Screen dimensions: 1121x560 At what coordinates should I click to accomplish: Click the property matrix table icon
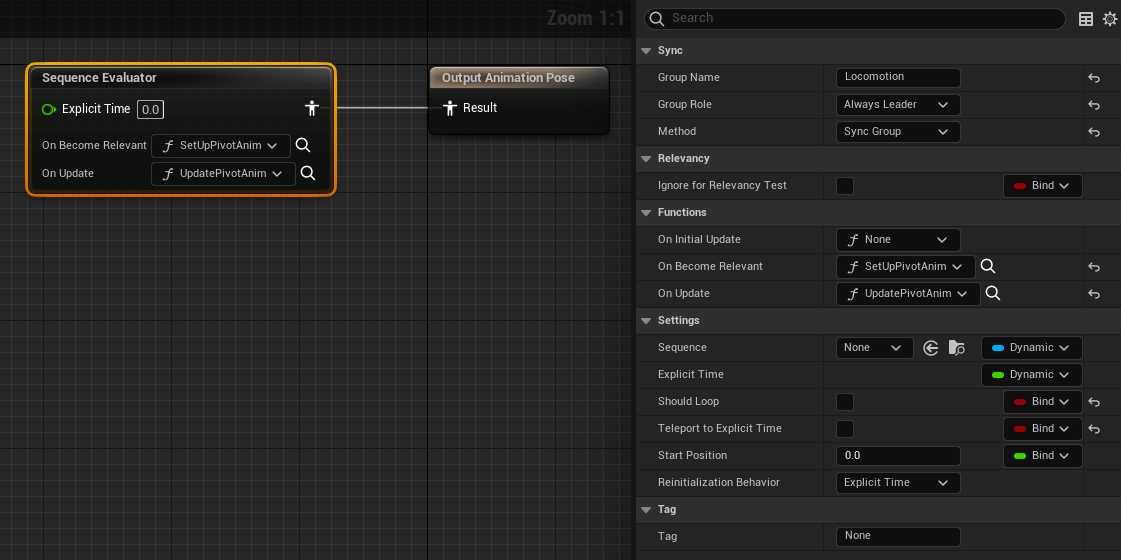(1086, 19)
